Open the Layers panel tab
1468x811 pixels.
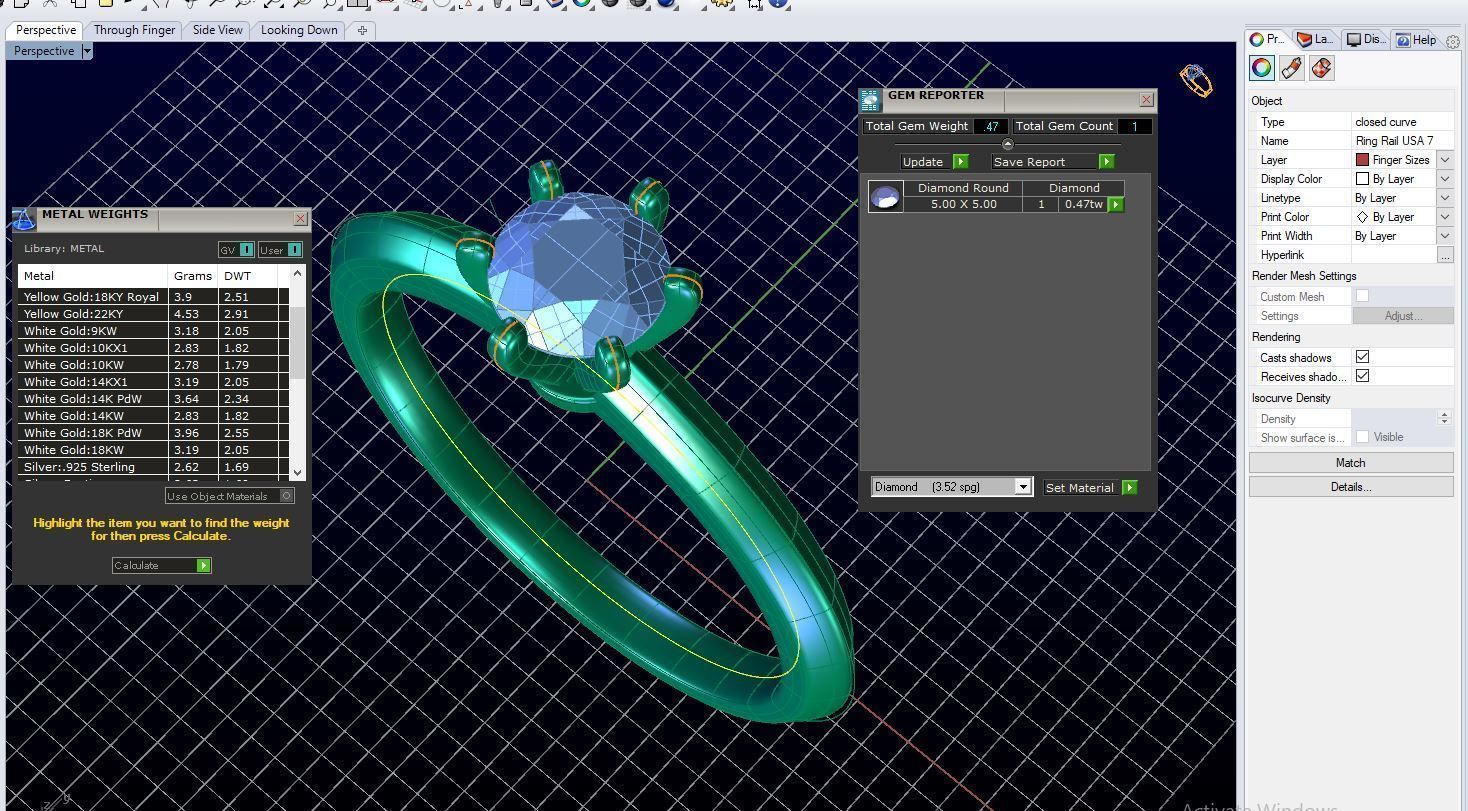(1315, 40)
